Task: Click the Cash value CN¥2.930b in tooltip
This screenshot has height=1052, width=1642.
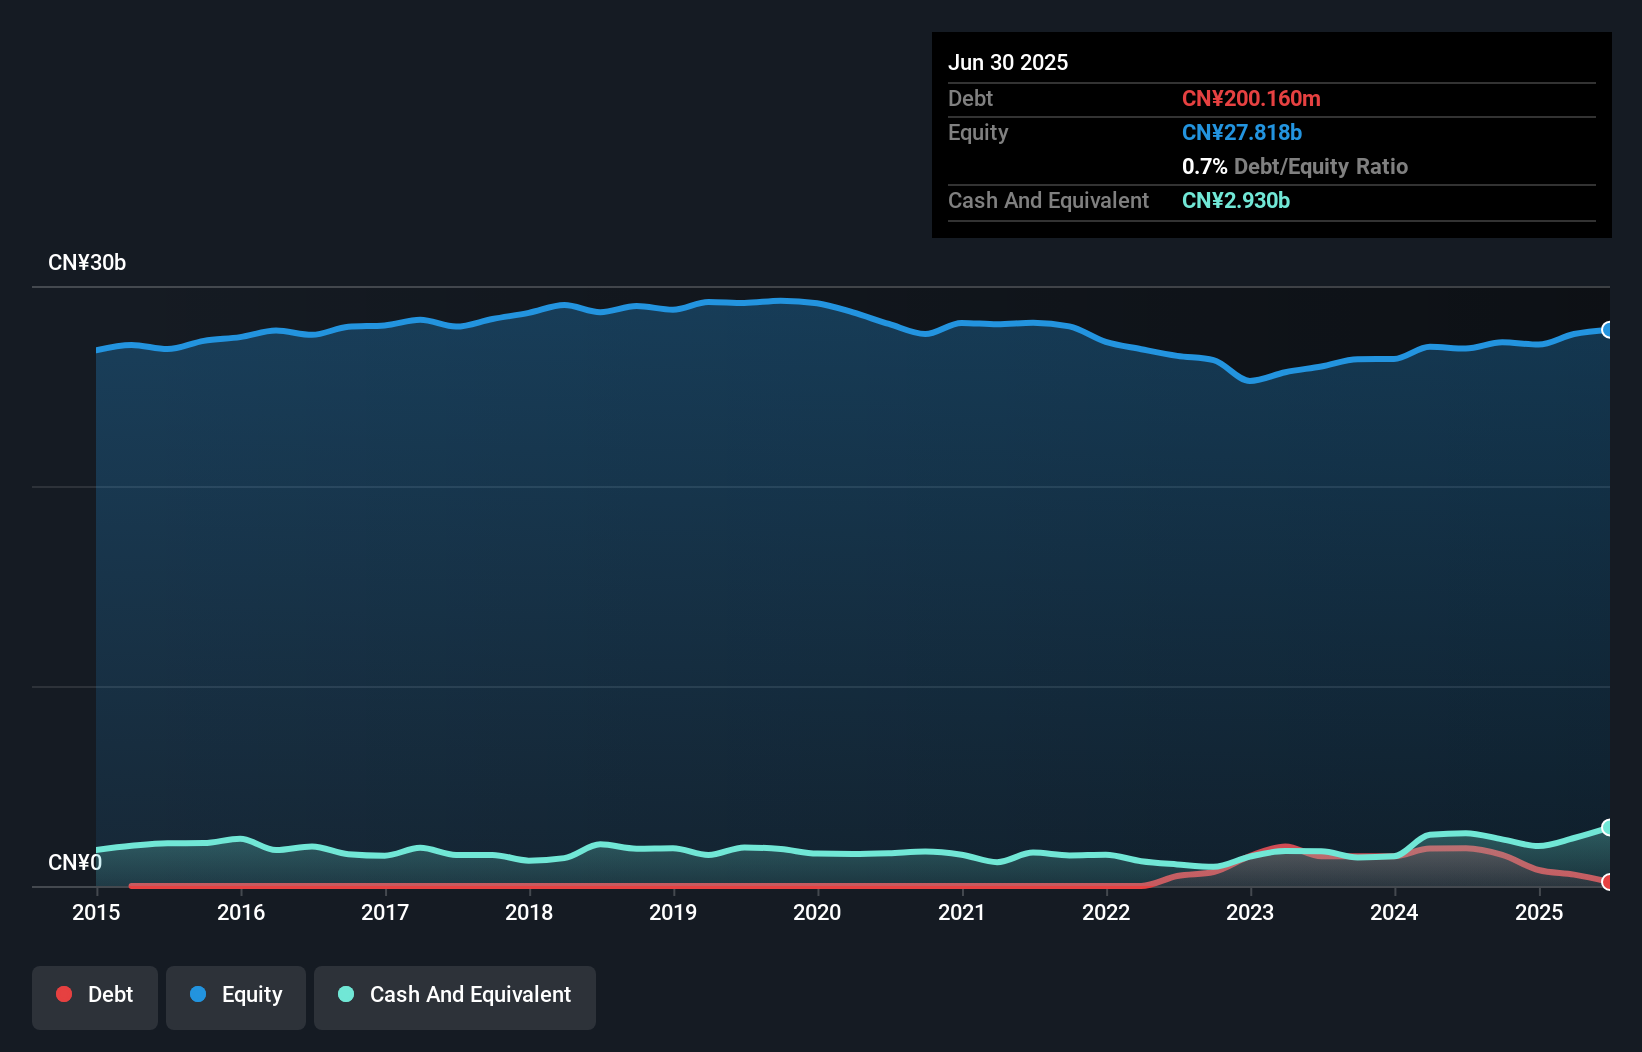Action: point(1236,200)
